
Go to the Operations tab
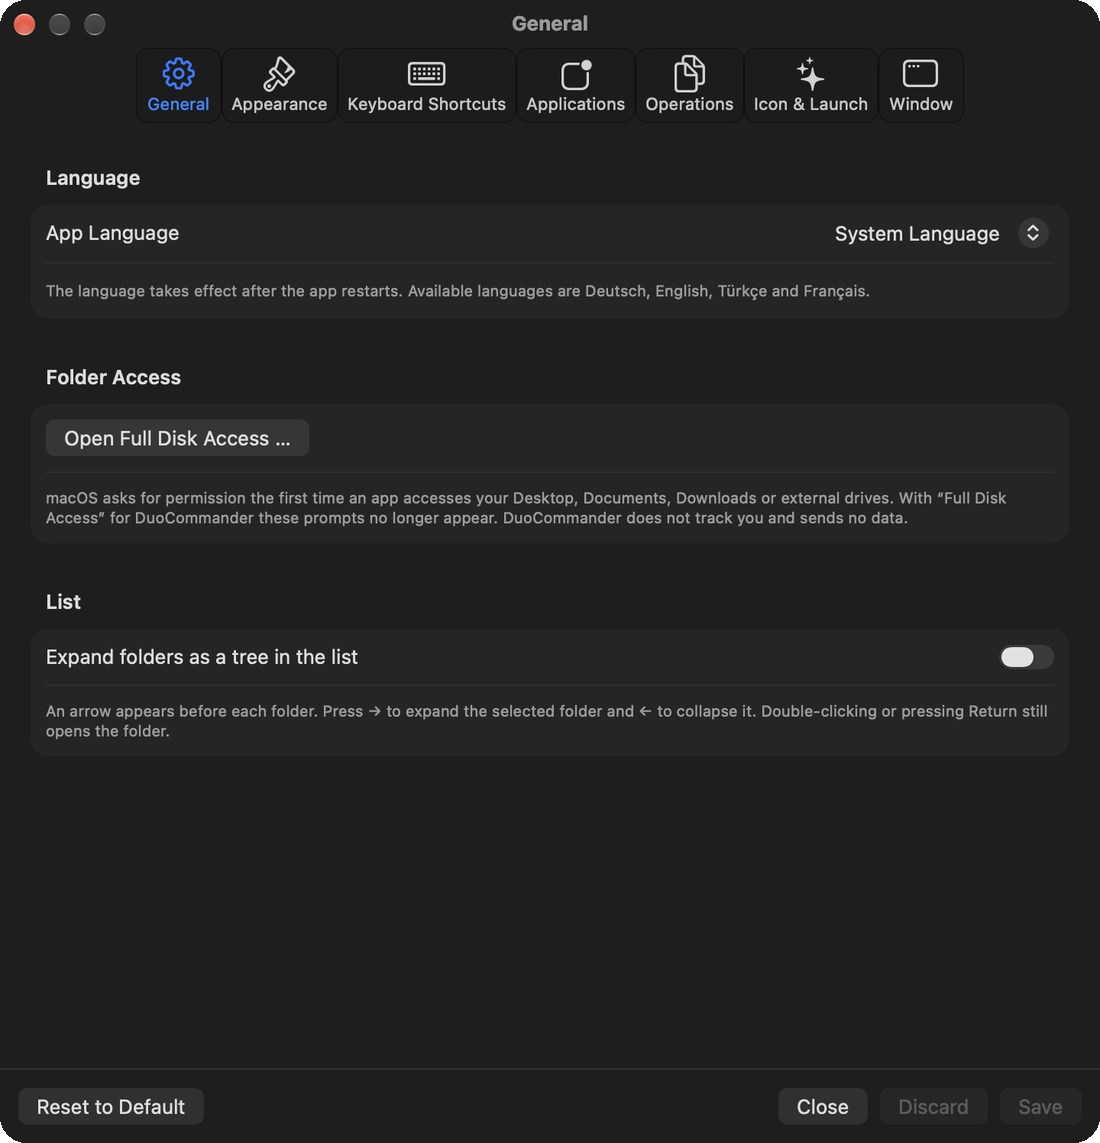coord(689,85)
